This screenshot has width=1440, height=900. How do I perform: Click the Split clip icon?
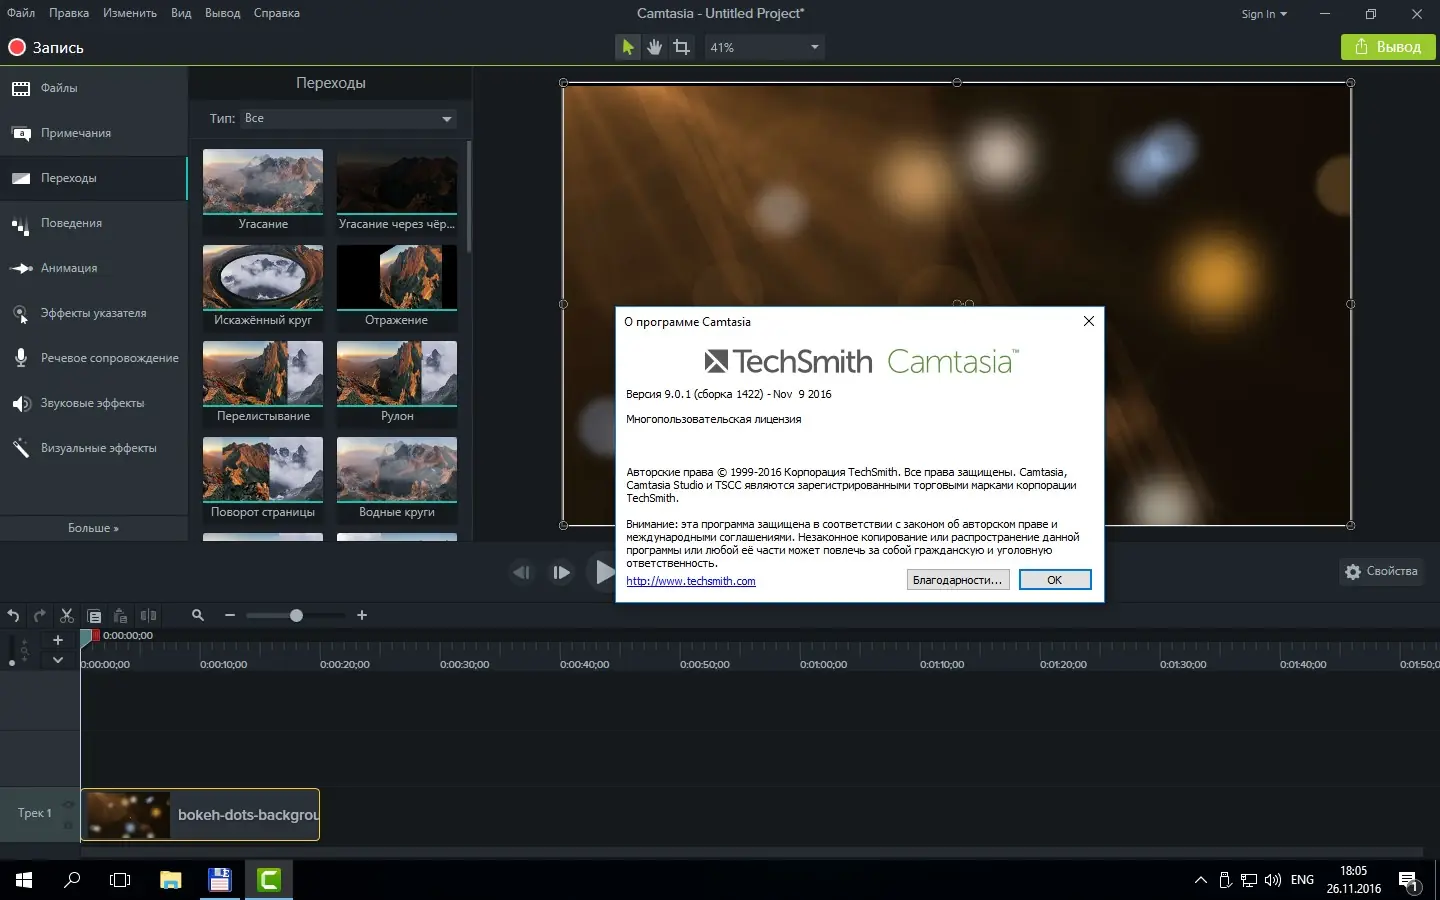(148, 616)
